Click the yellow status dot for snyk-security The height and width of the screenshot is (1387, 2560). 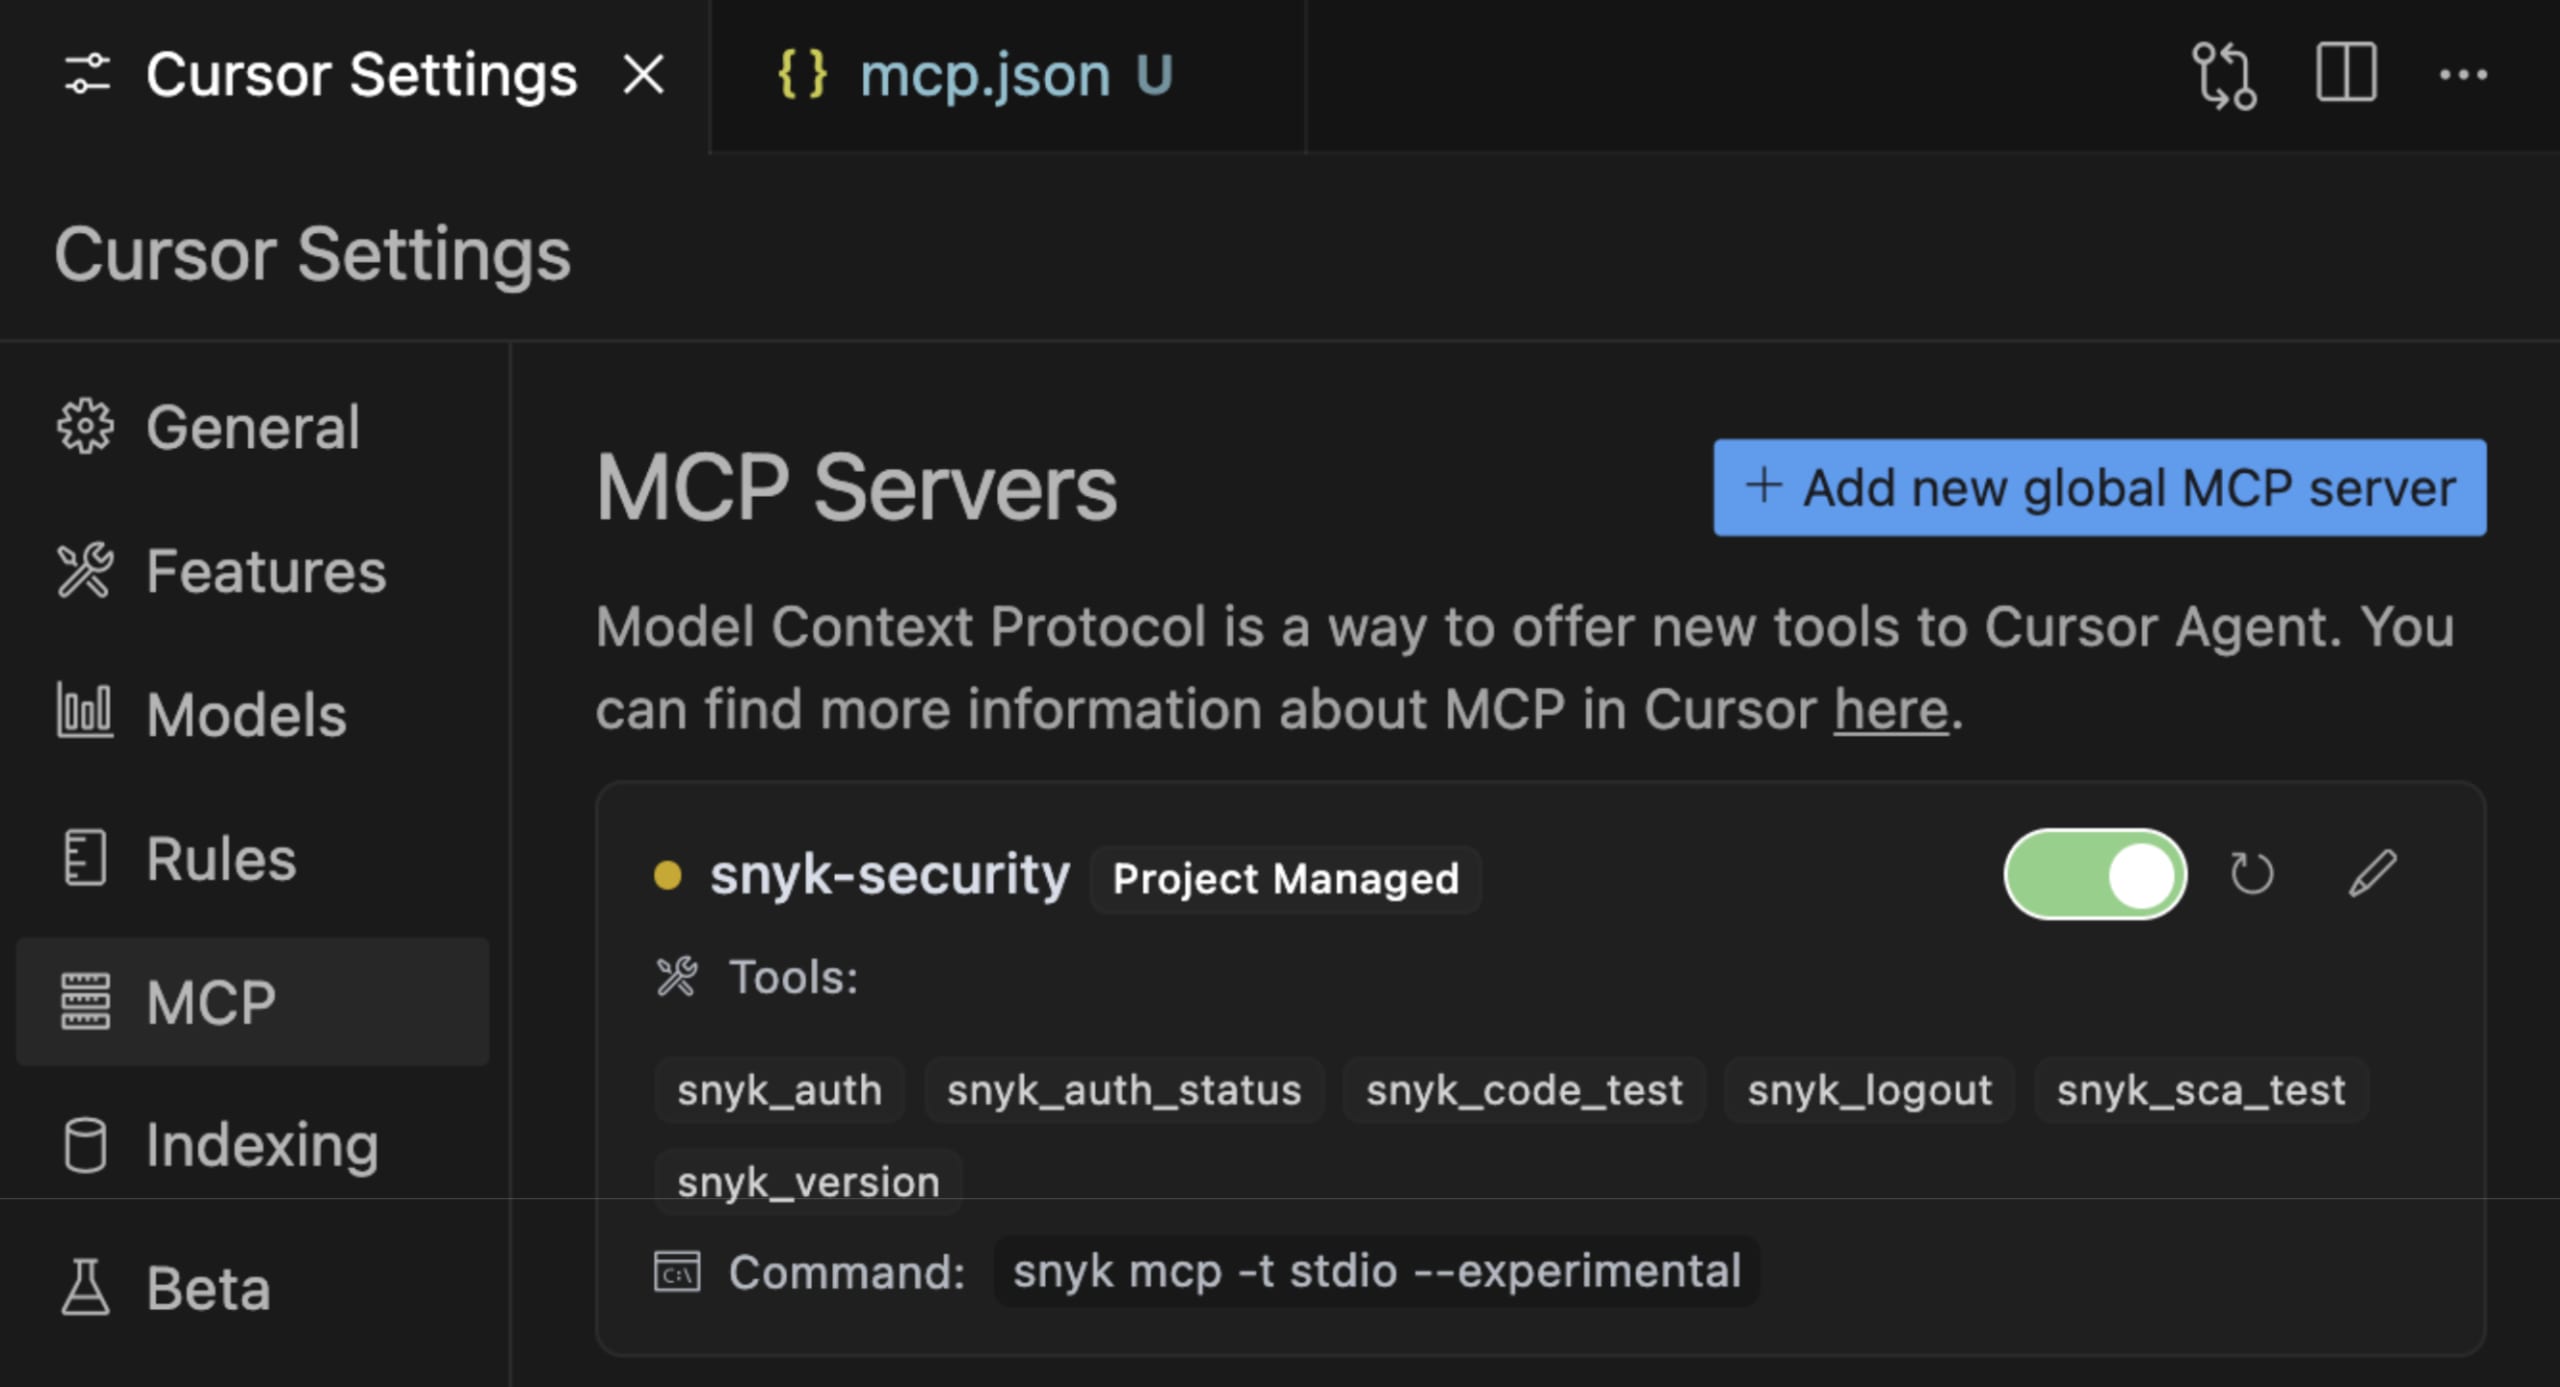667,876
